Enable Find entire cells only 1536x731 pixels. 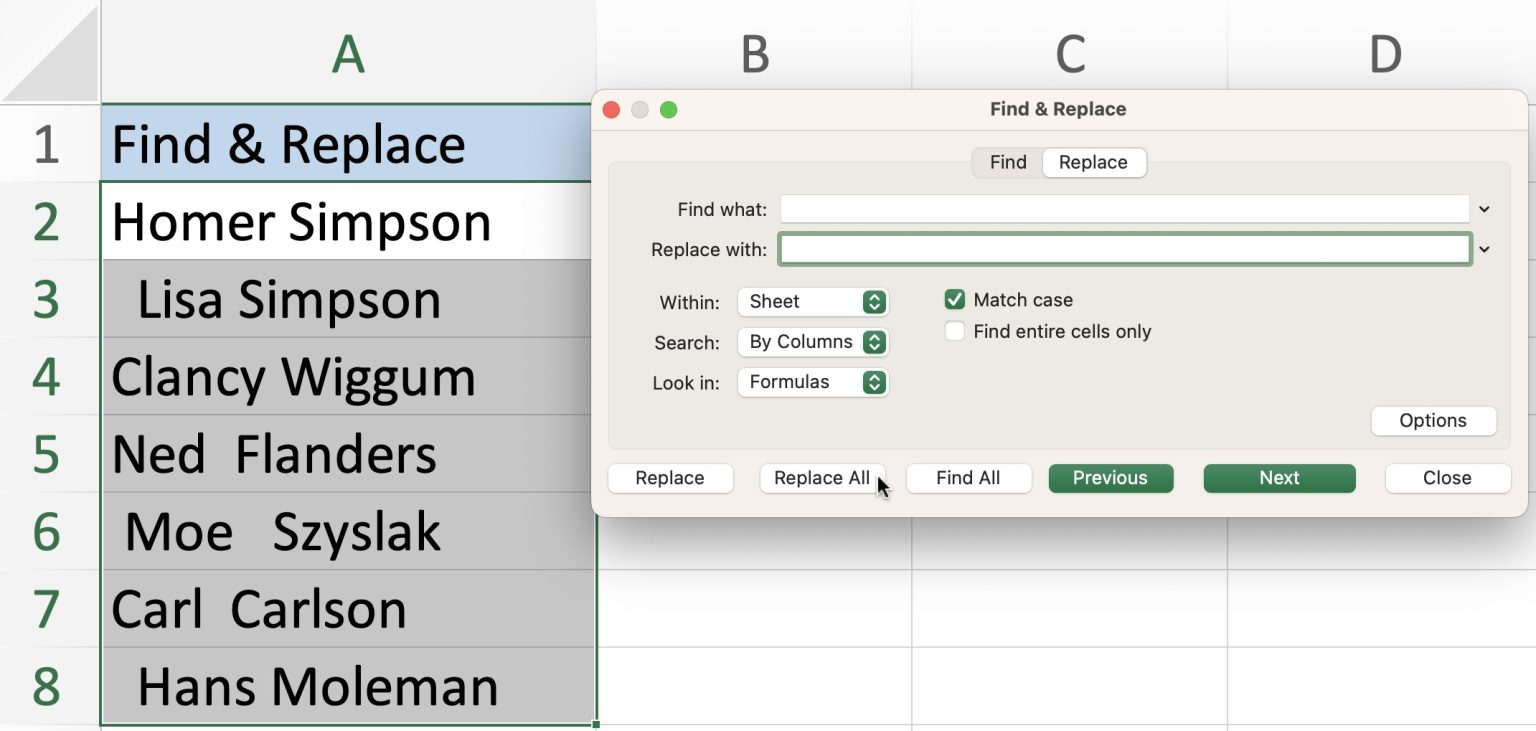[x=955, y=331]
